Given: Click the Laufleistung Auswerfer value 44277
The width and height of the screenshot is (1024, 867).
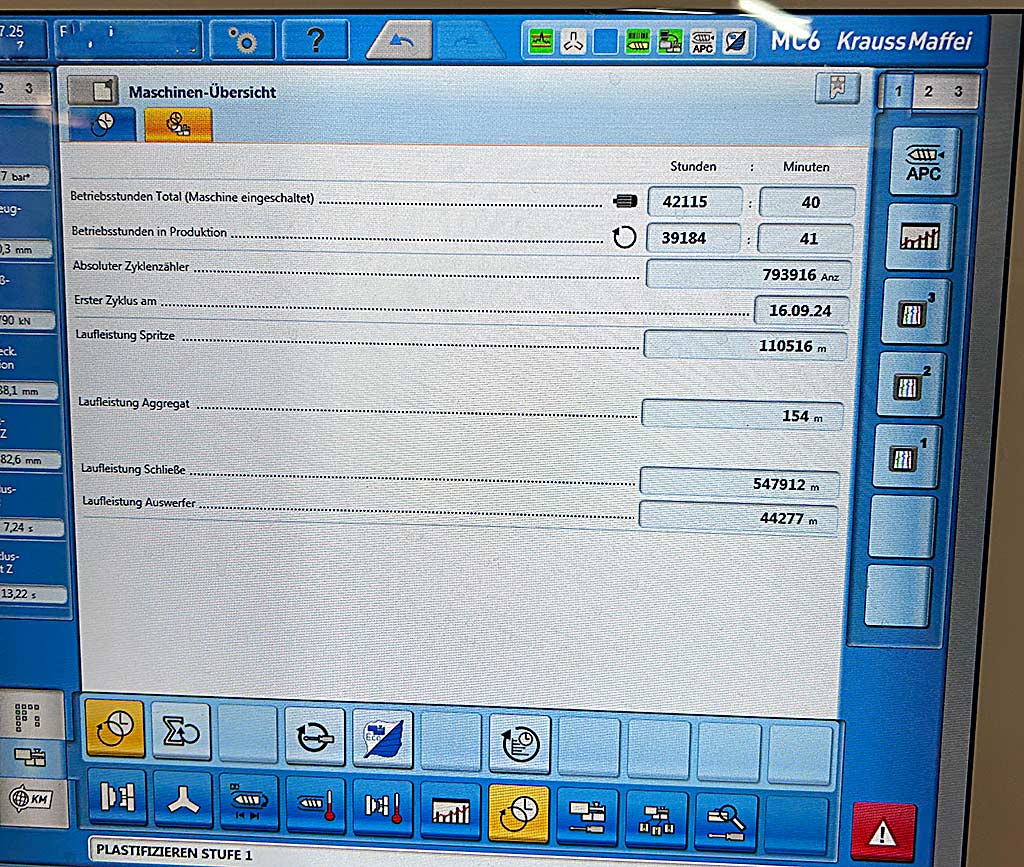Looking at the screenshot, I should point(738,518).
